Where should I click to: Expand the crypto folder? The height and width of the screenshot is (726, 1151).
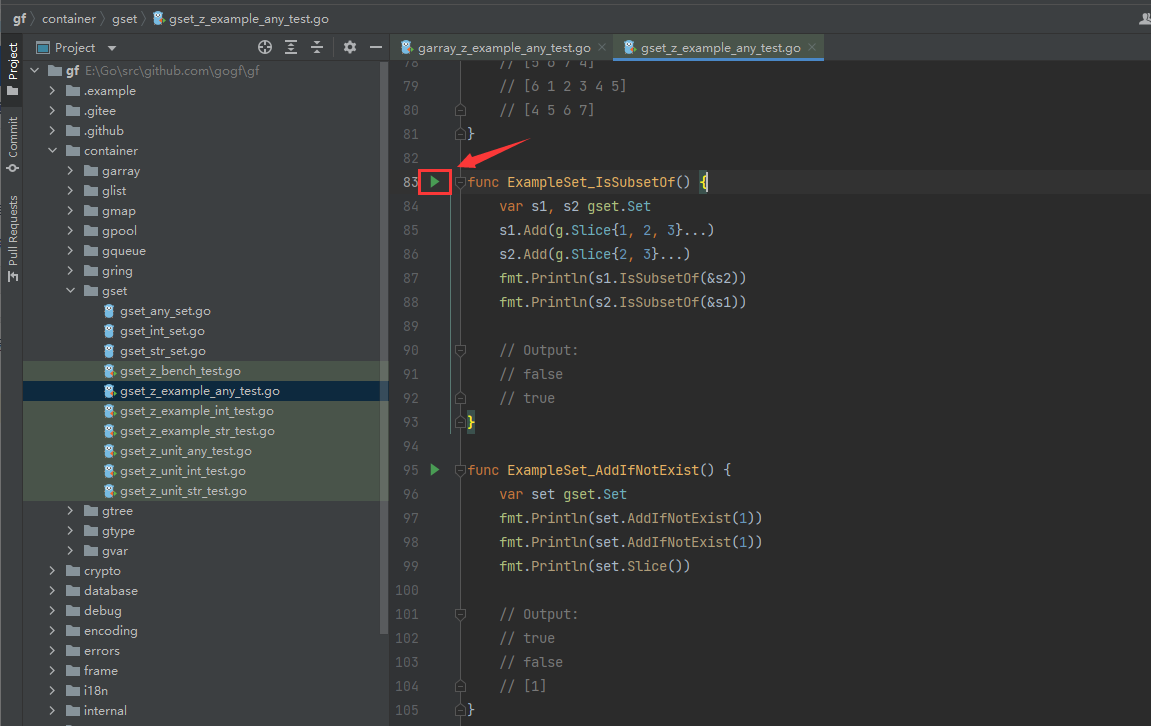click(x=52, y=571)
